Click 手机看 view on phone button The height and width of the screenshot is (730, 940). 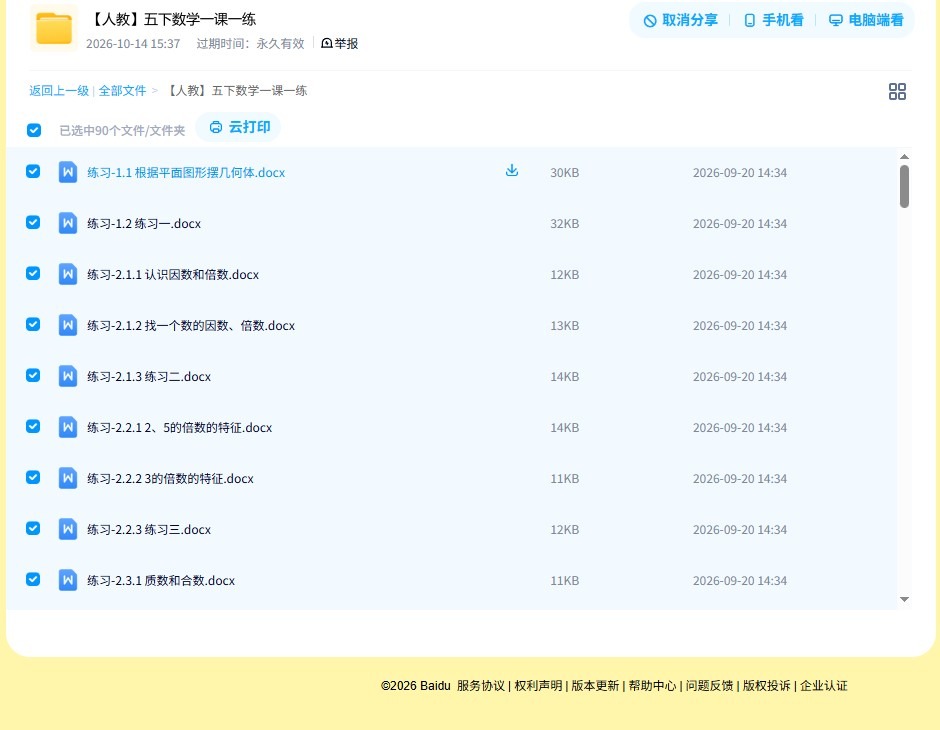coord(773,20)
